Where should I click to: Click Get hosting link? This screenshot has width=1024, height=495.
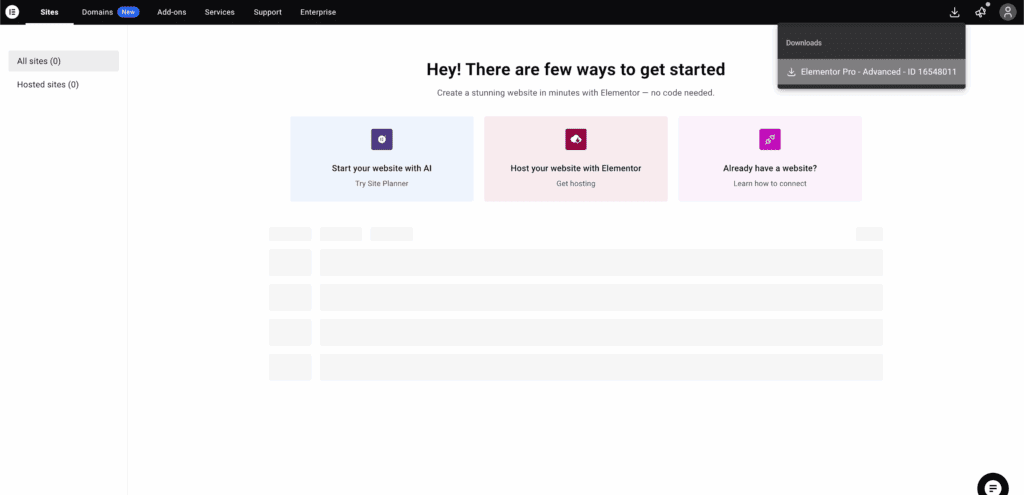tap(576, 184)
